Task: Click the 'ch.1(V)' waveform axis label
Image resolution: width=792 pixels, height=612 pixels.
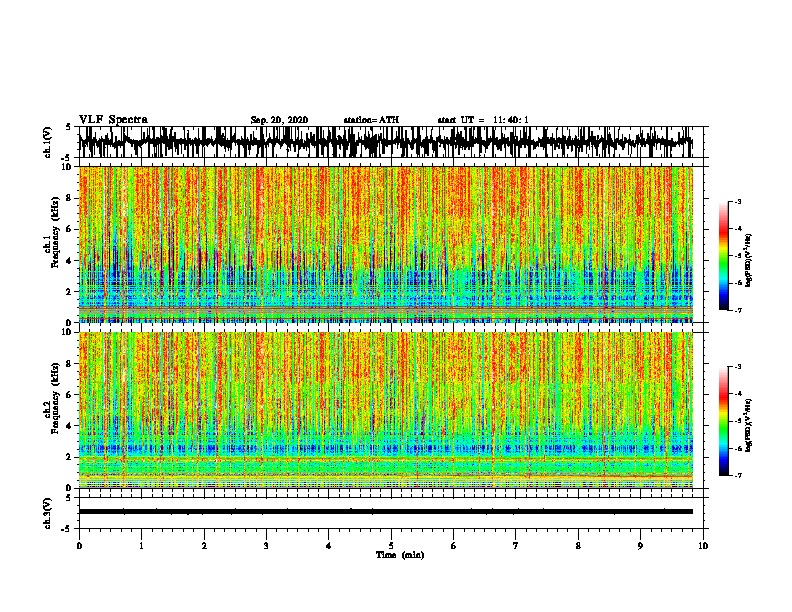Action: [48, 142]
